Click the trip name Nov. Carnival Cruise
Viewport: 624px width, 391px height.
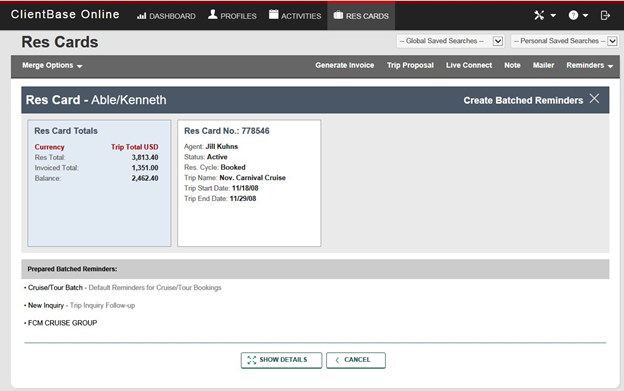[252, 178]
